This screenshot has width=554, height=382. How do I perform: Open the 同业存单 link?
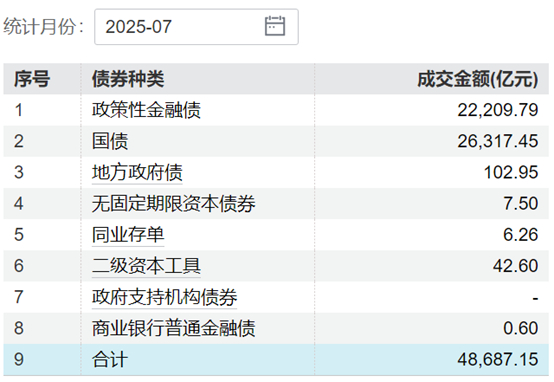click(128, 235)
